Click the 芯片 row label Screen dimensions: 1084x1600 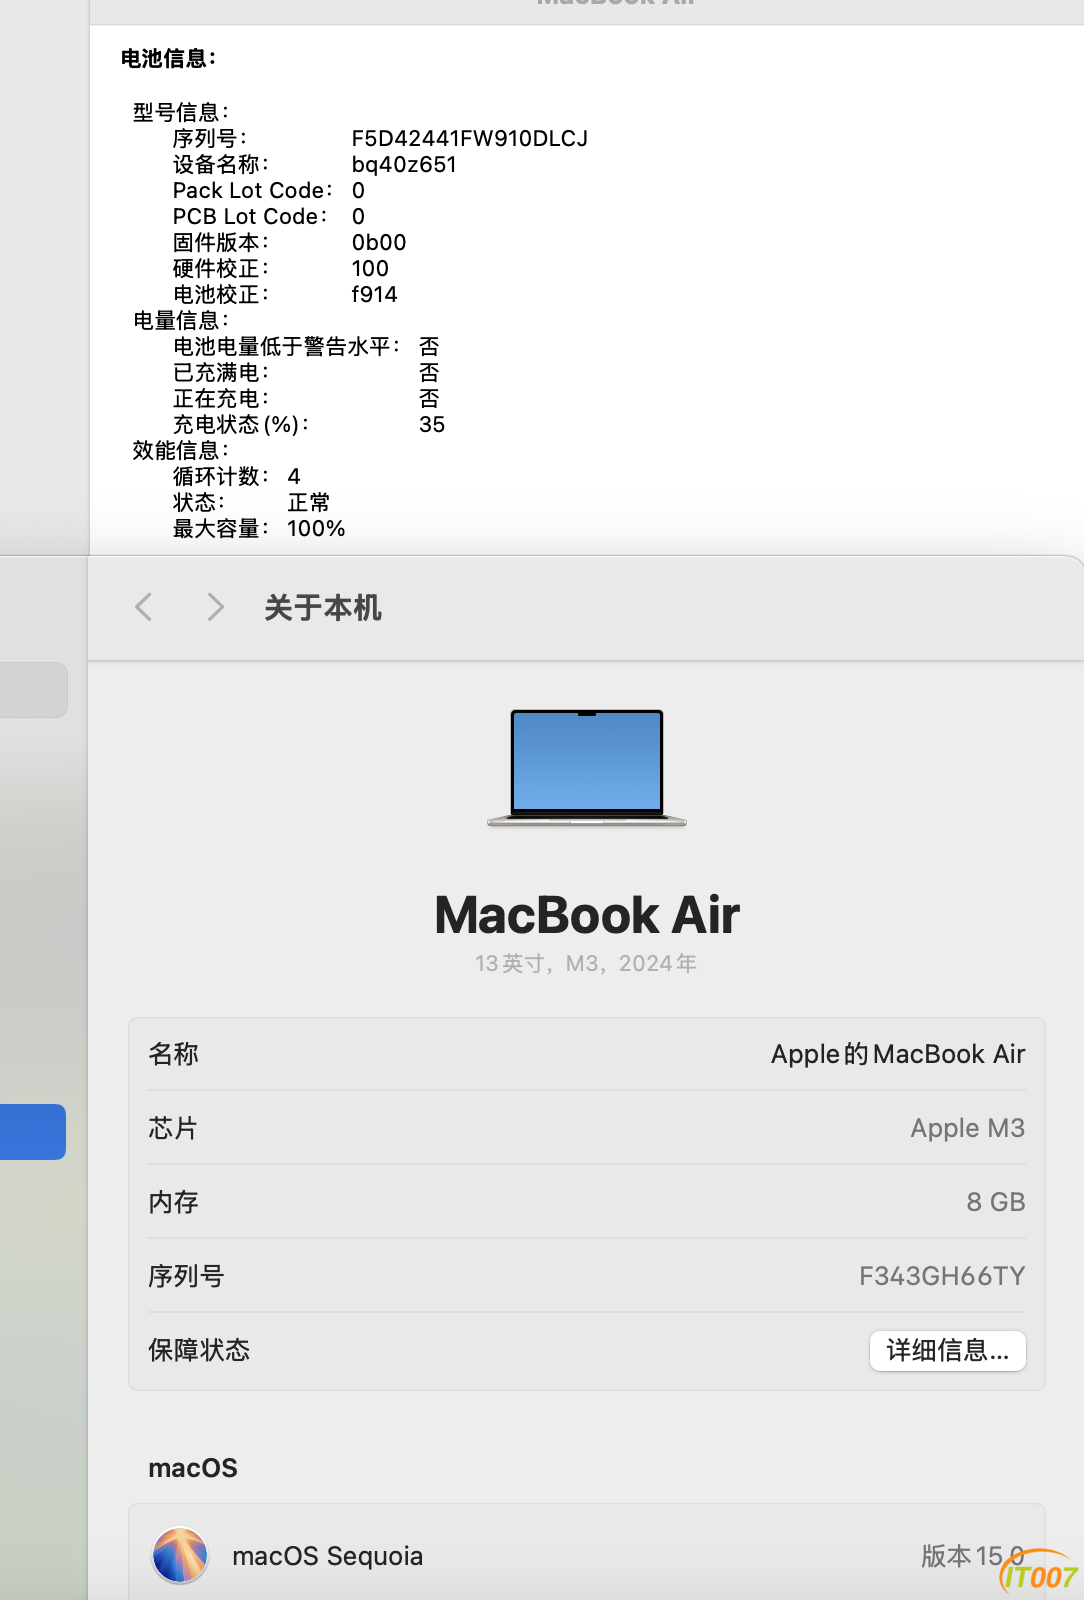pyautogui.click(x=173, y=1128)
